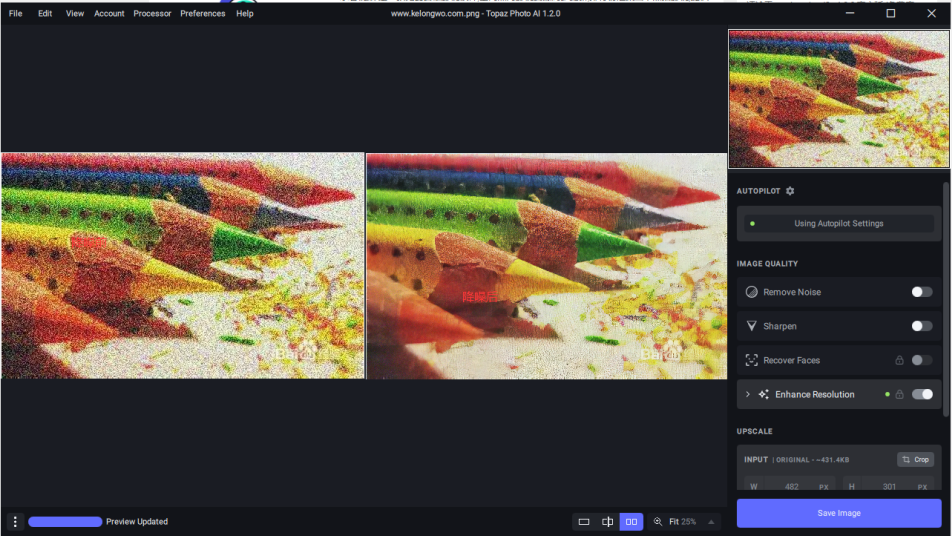Click the pencil image thumbnail navigator
This screenshot has width=952, height=536.
[x=838, y=99]
